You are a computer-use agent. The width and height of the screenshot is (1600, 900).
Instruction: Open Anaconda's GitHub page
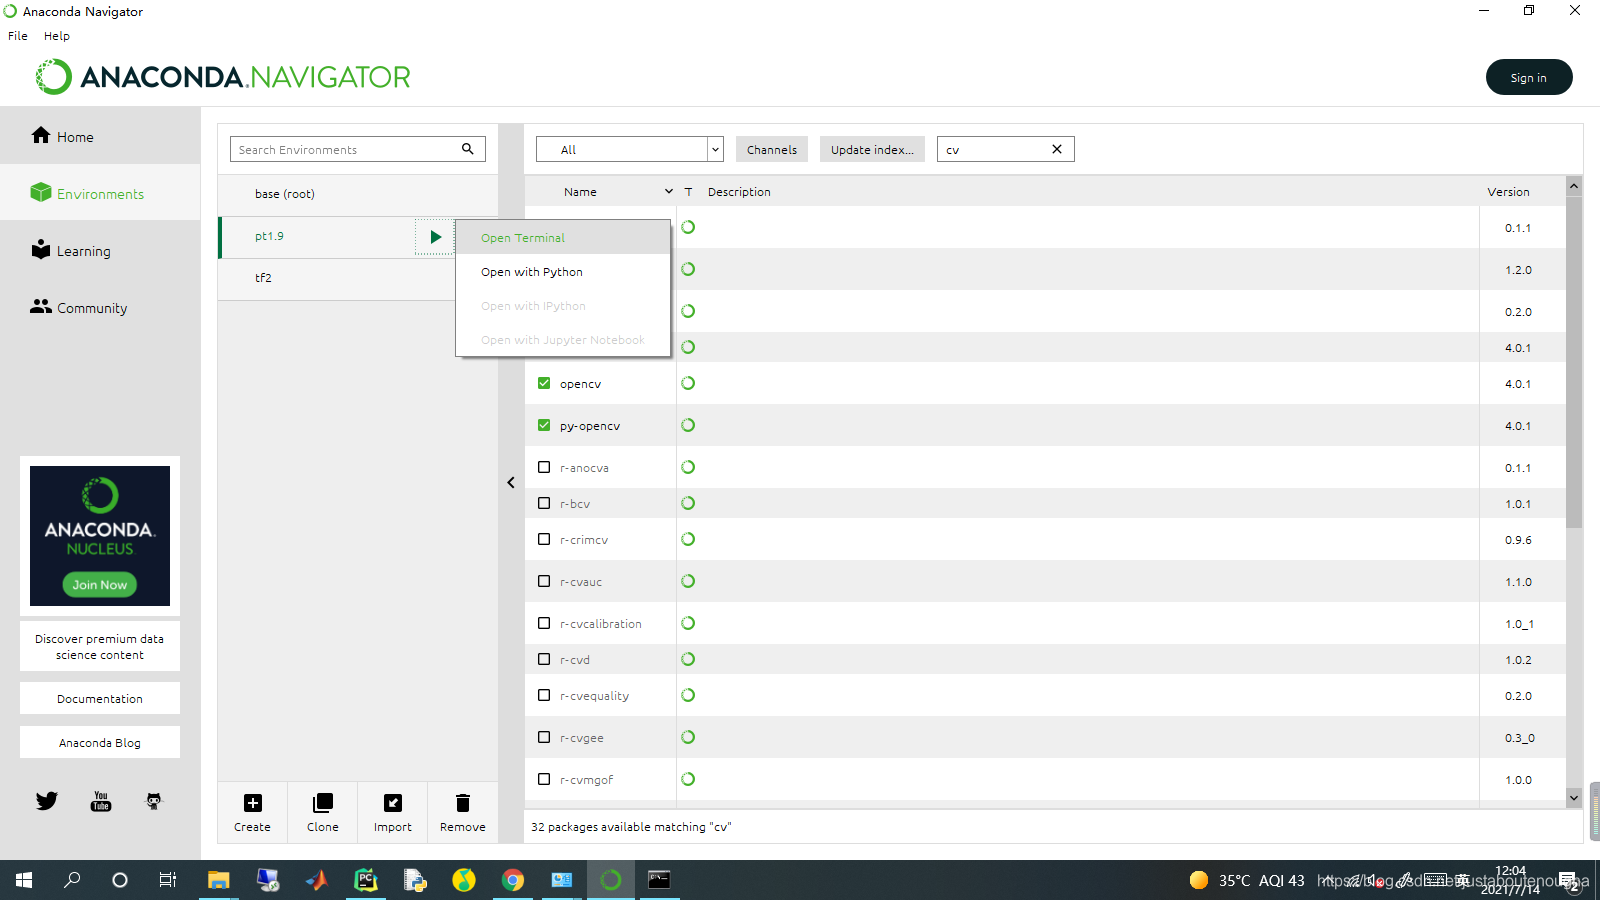pyautogui.click(x=154, y=801)
